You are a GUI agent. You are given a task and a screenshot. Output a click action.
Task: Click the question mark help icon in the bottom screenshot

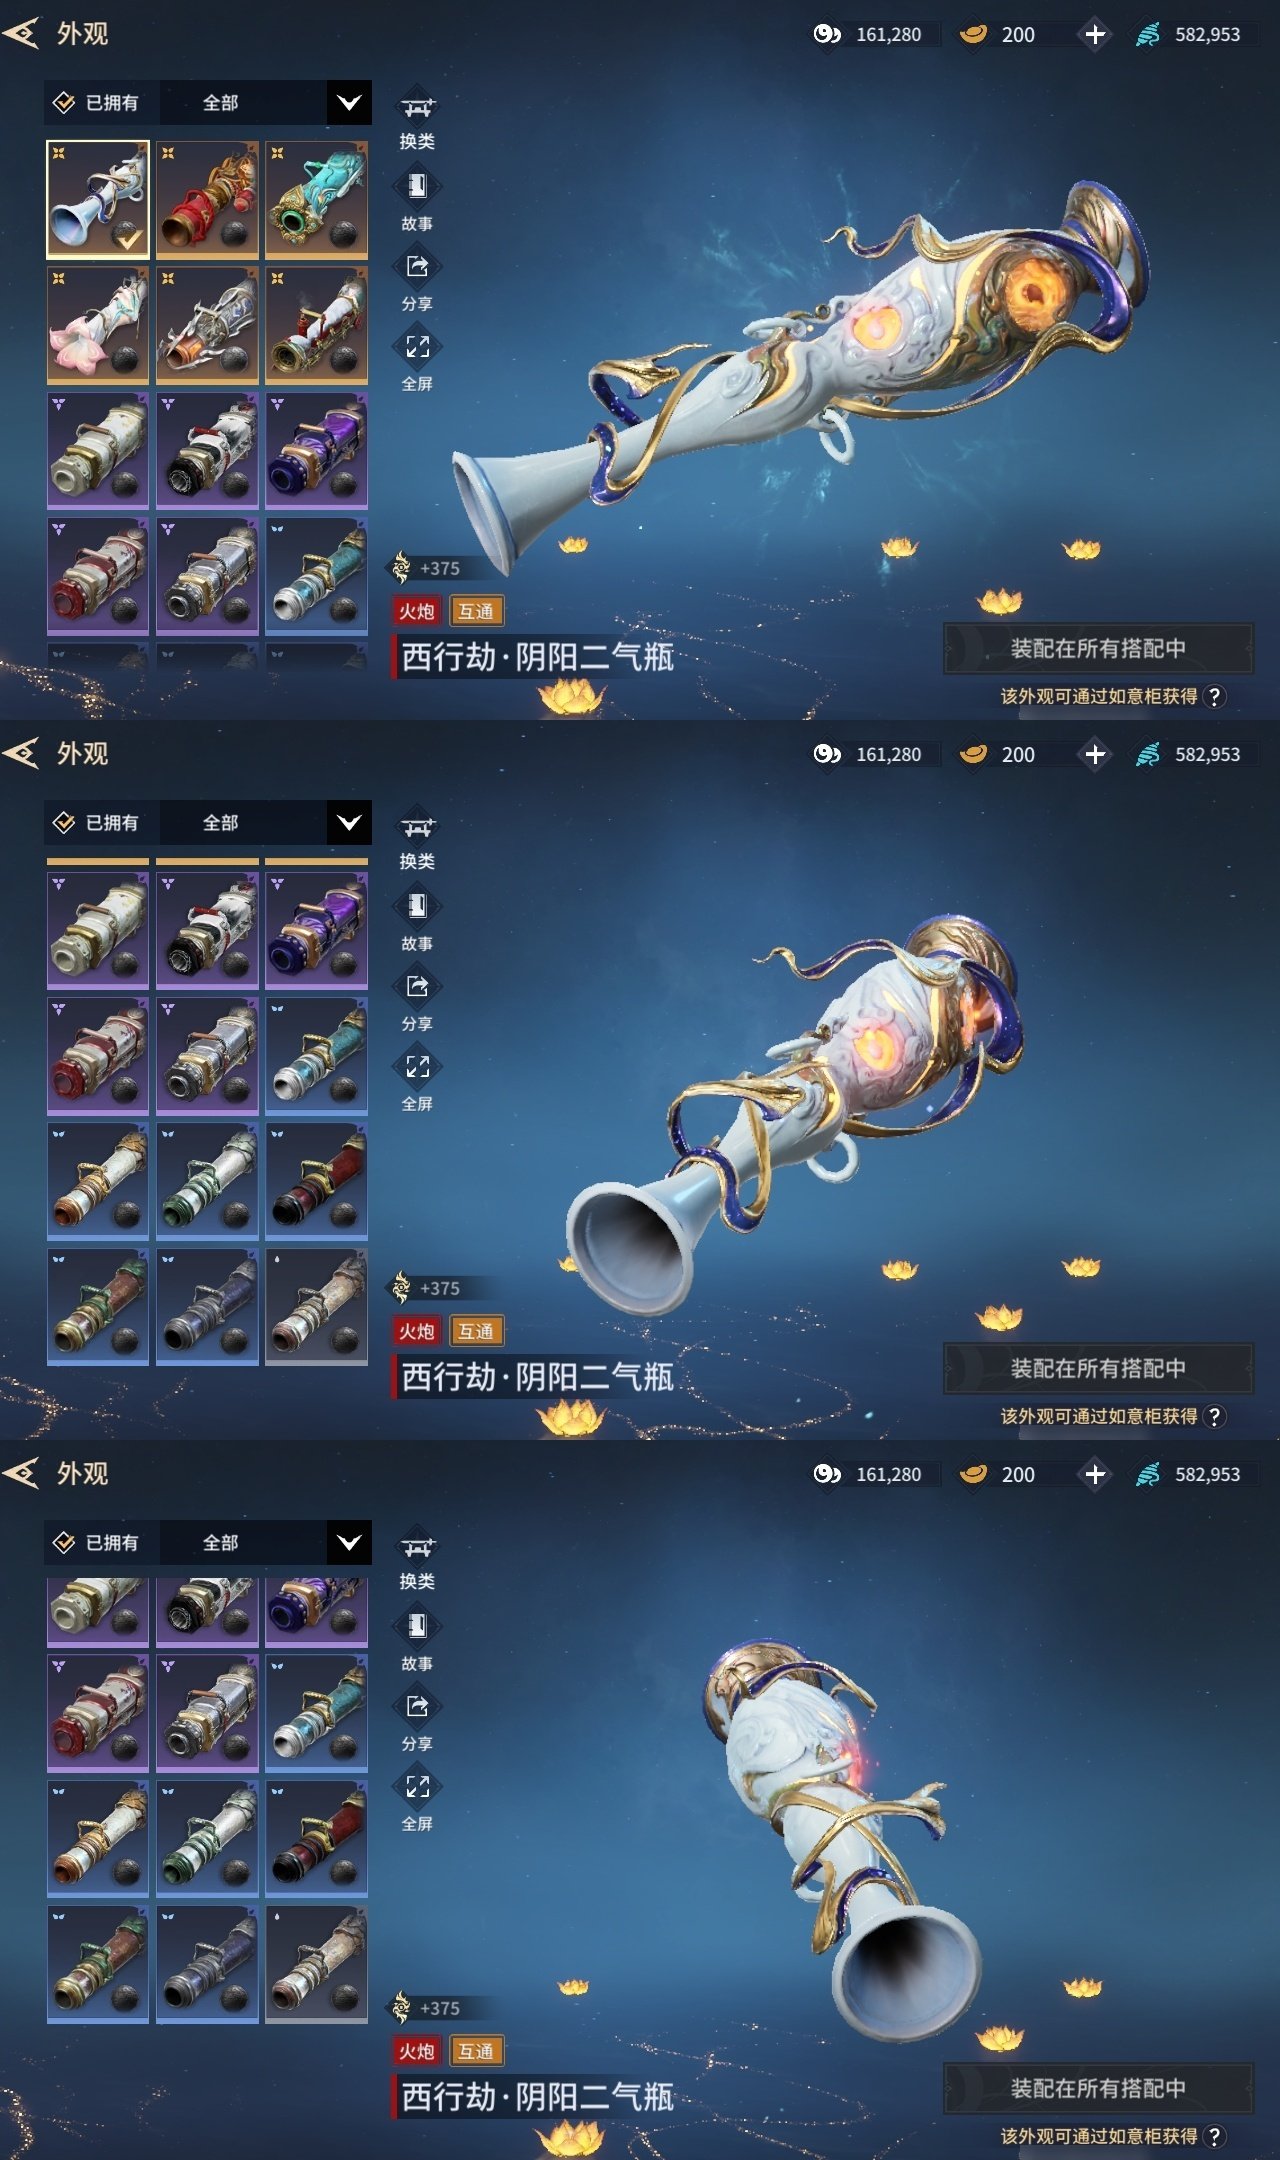(1214, 2136)
